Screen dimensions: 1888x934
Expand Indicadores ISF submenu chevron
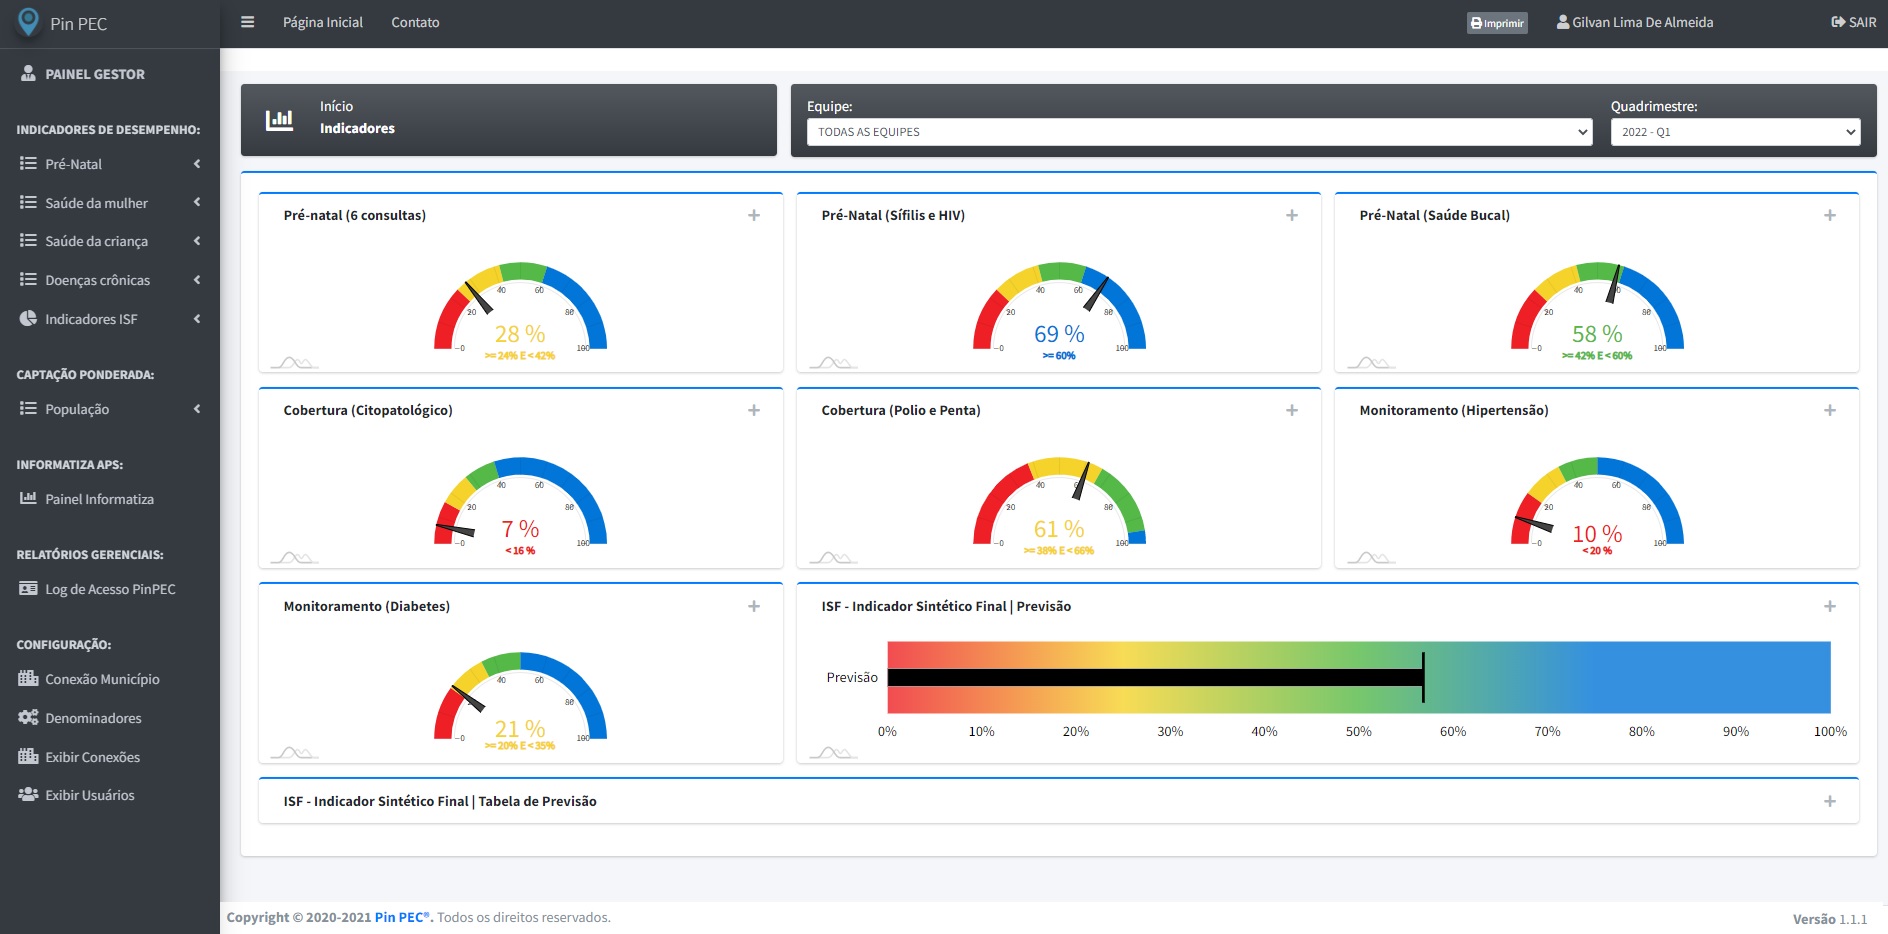(x=197, y=319)
